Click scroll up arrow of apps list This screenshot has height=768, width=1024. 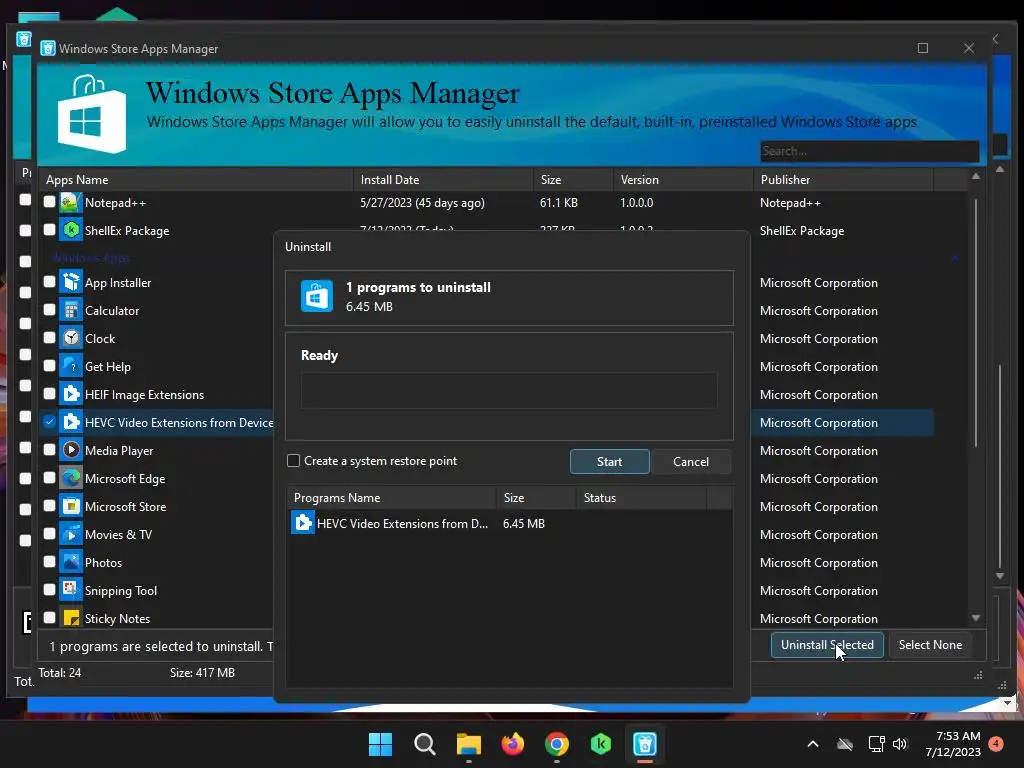click(x=976, y=176)
